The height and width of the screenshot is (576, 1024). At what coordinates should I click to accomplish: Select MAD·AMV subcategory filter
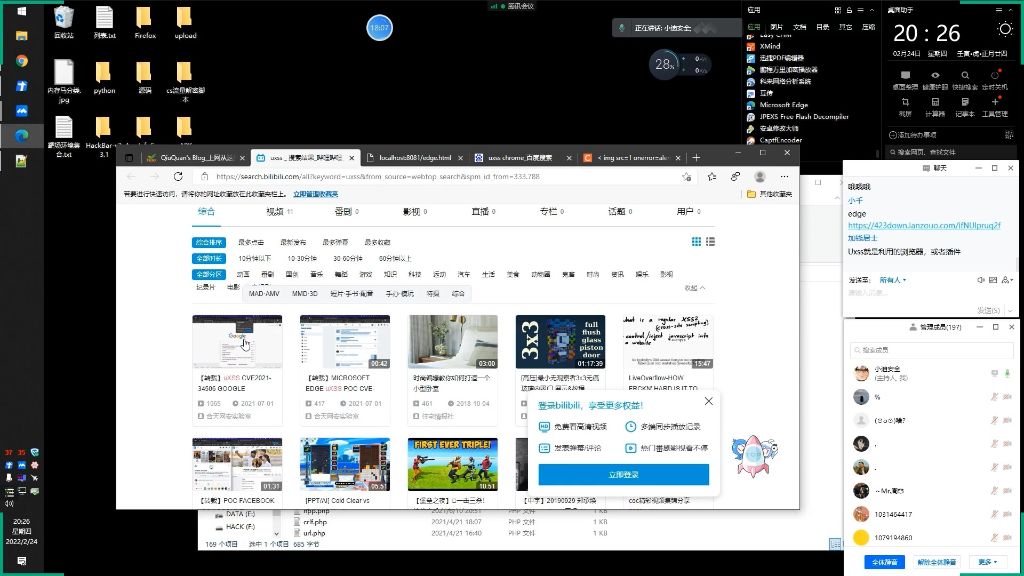264,294
